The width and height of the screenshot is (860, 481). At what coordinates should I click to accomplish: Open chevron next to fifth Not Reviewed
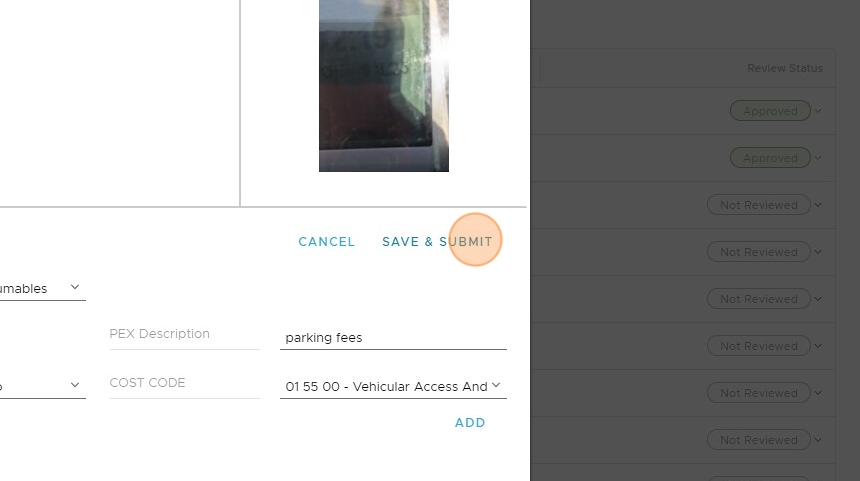pos(818,393)
